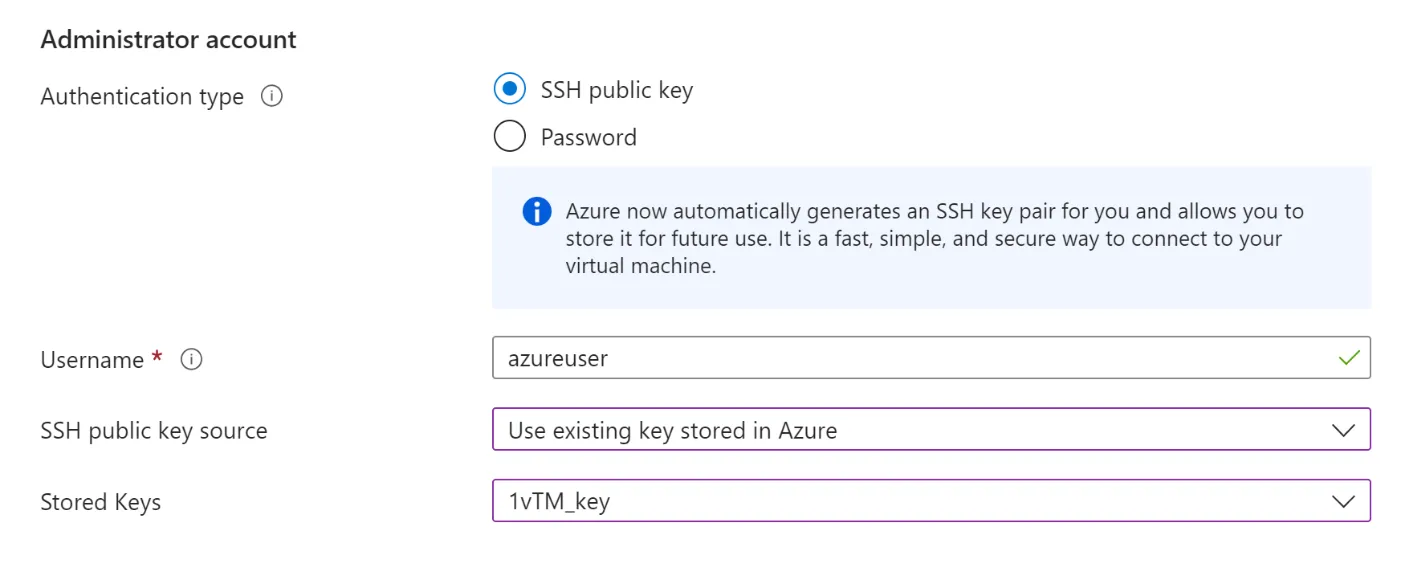The width and height of the screenshot is (1401, 580).
Task: Select the Password radio button
Action: pos(510,136)
